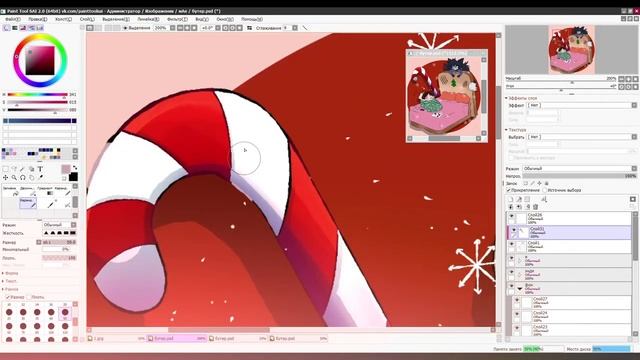
Task: Open the brush Режим dropdown
Action: point(59,225)
